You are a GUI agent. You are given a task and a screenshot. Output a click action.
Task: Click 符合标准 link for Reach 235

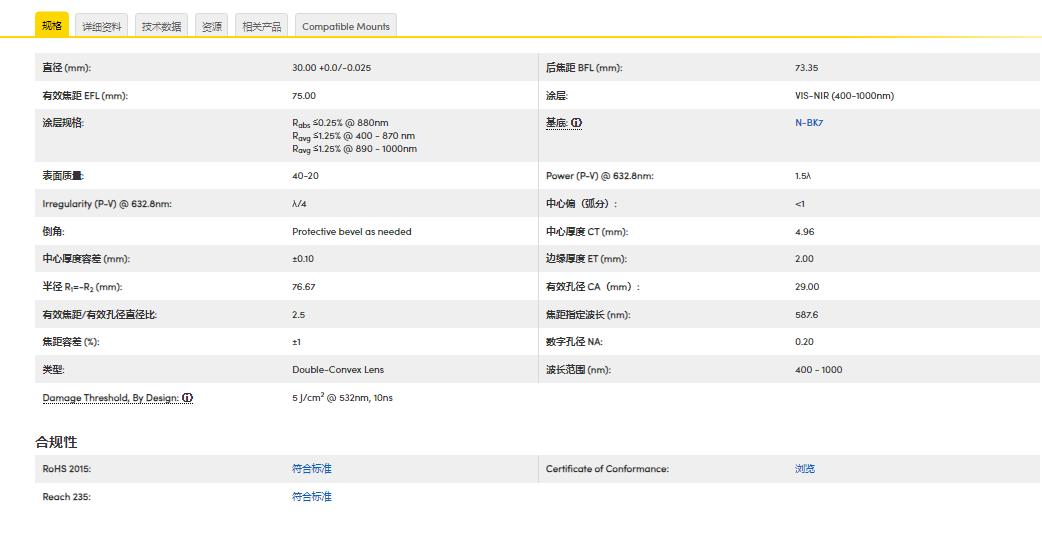click(x=312, y=497)
